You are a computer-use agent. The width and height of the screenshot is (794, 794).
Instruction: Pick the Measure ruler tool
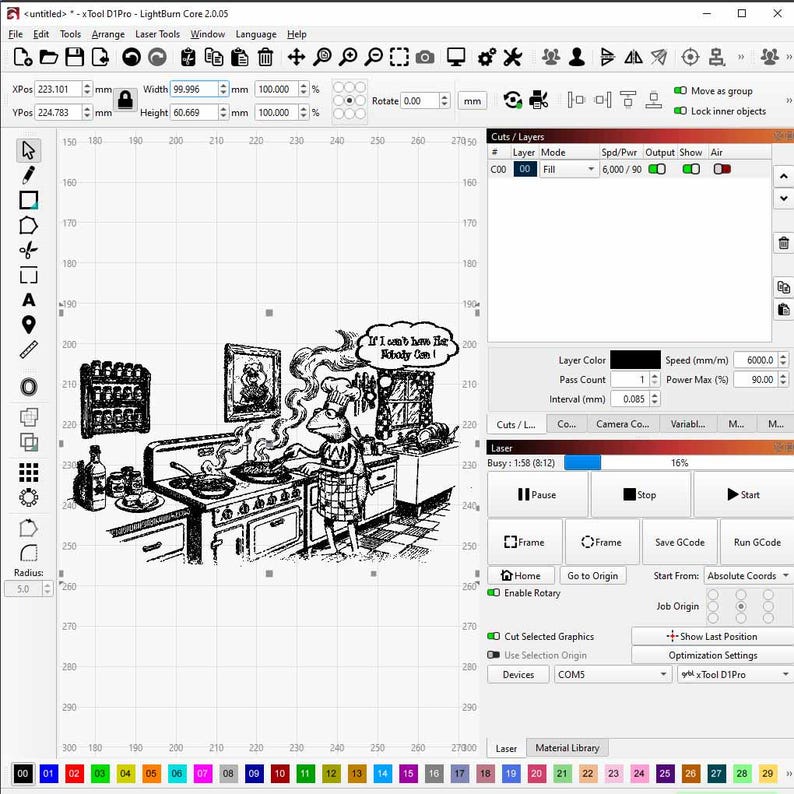[x=28, y=350]
